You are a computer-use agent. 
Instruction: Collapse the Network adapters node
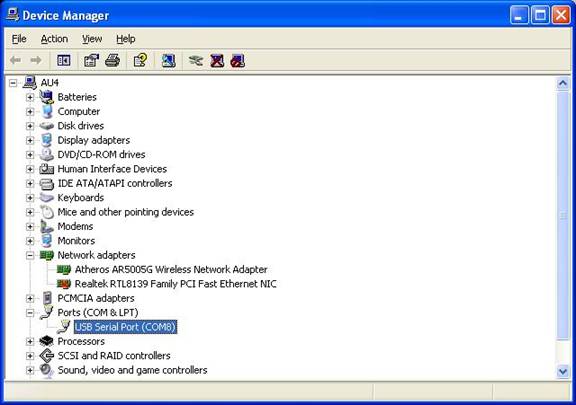(30, 255)
